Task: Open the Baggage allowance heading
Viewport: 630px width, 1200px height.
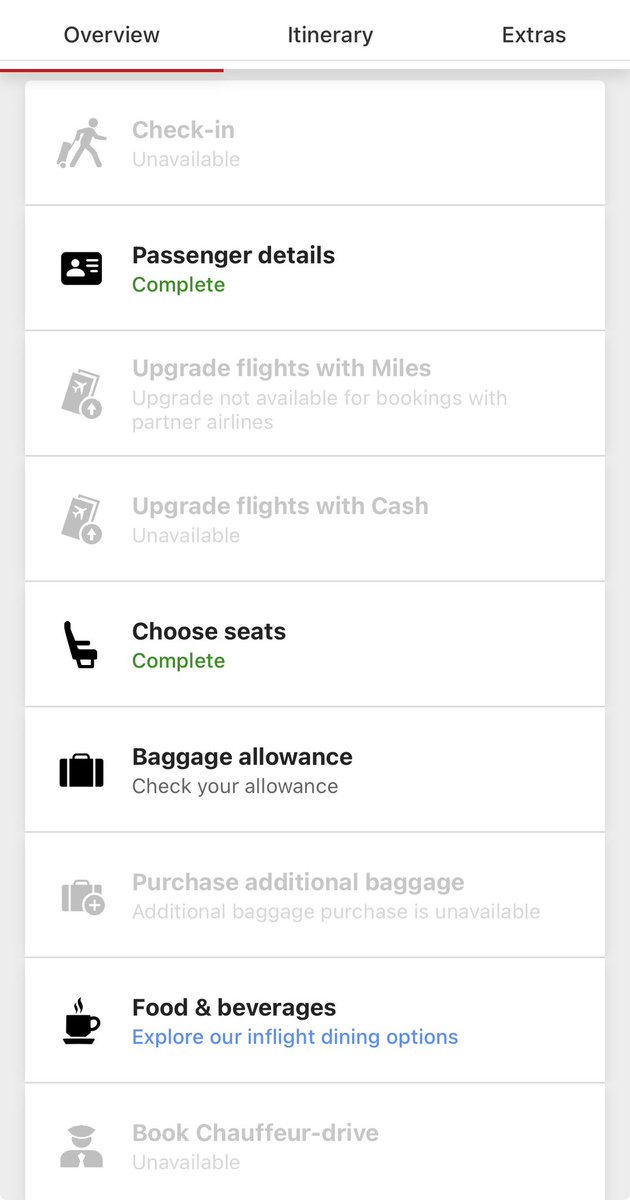Action: [242, 757]
